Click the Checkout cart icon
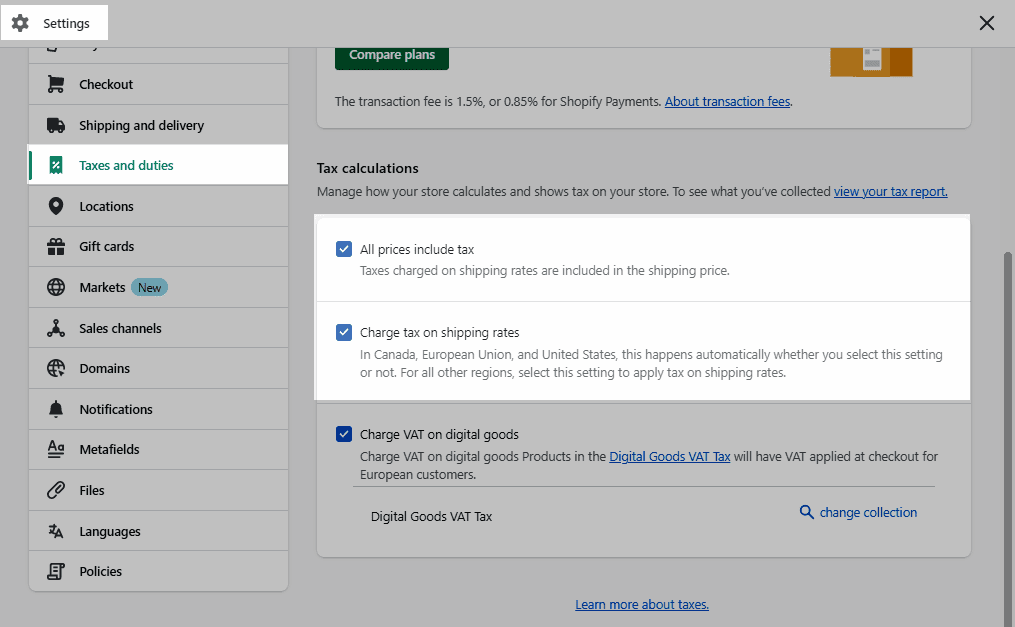 (x=56, y=84)
